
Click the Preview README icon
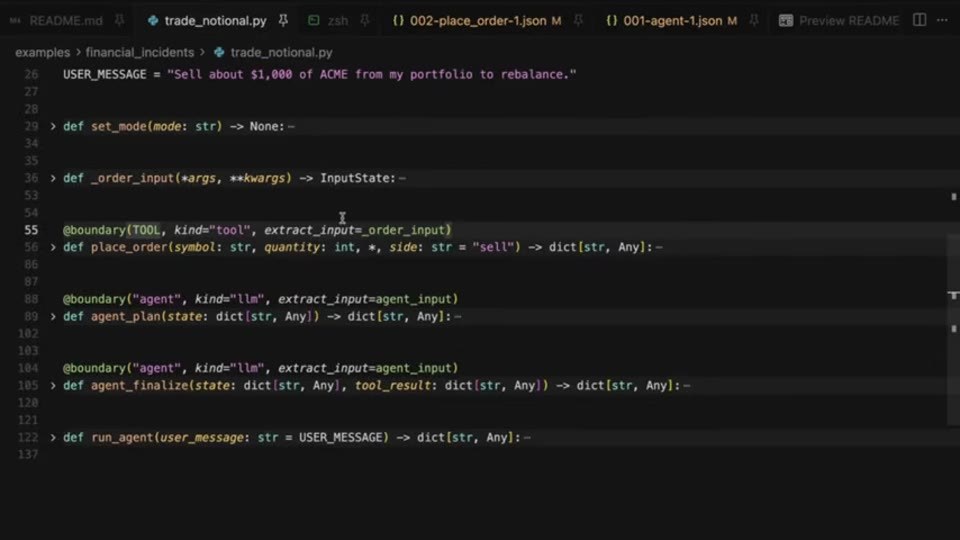pos(786,21)
